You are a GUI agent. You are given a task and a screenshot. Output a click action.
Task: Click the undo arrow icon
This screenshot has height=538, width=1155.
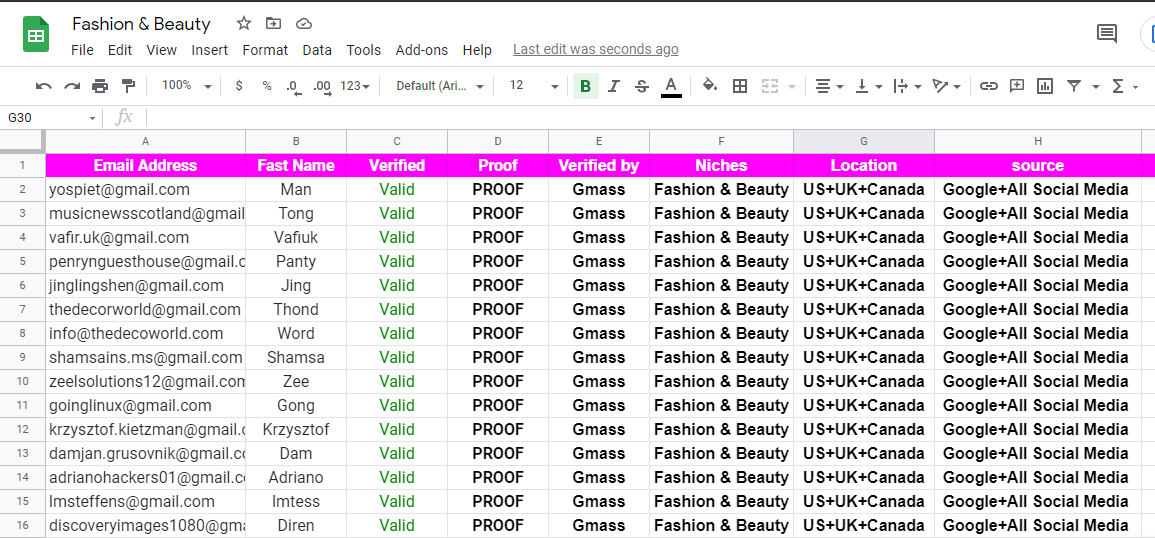click(x=44, y=86)
